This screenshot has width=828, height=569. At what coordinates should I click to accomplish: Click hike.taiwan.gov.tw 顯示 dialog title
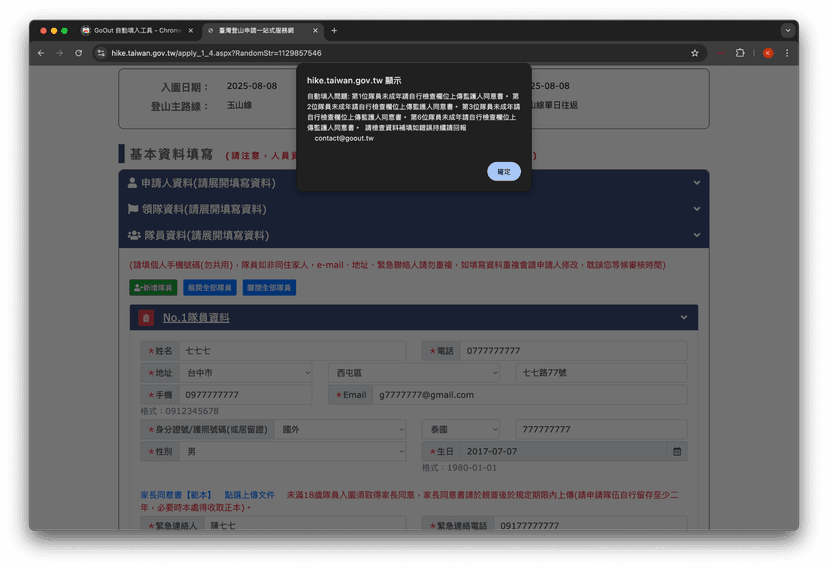354,80
